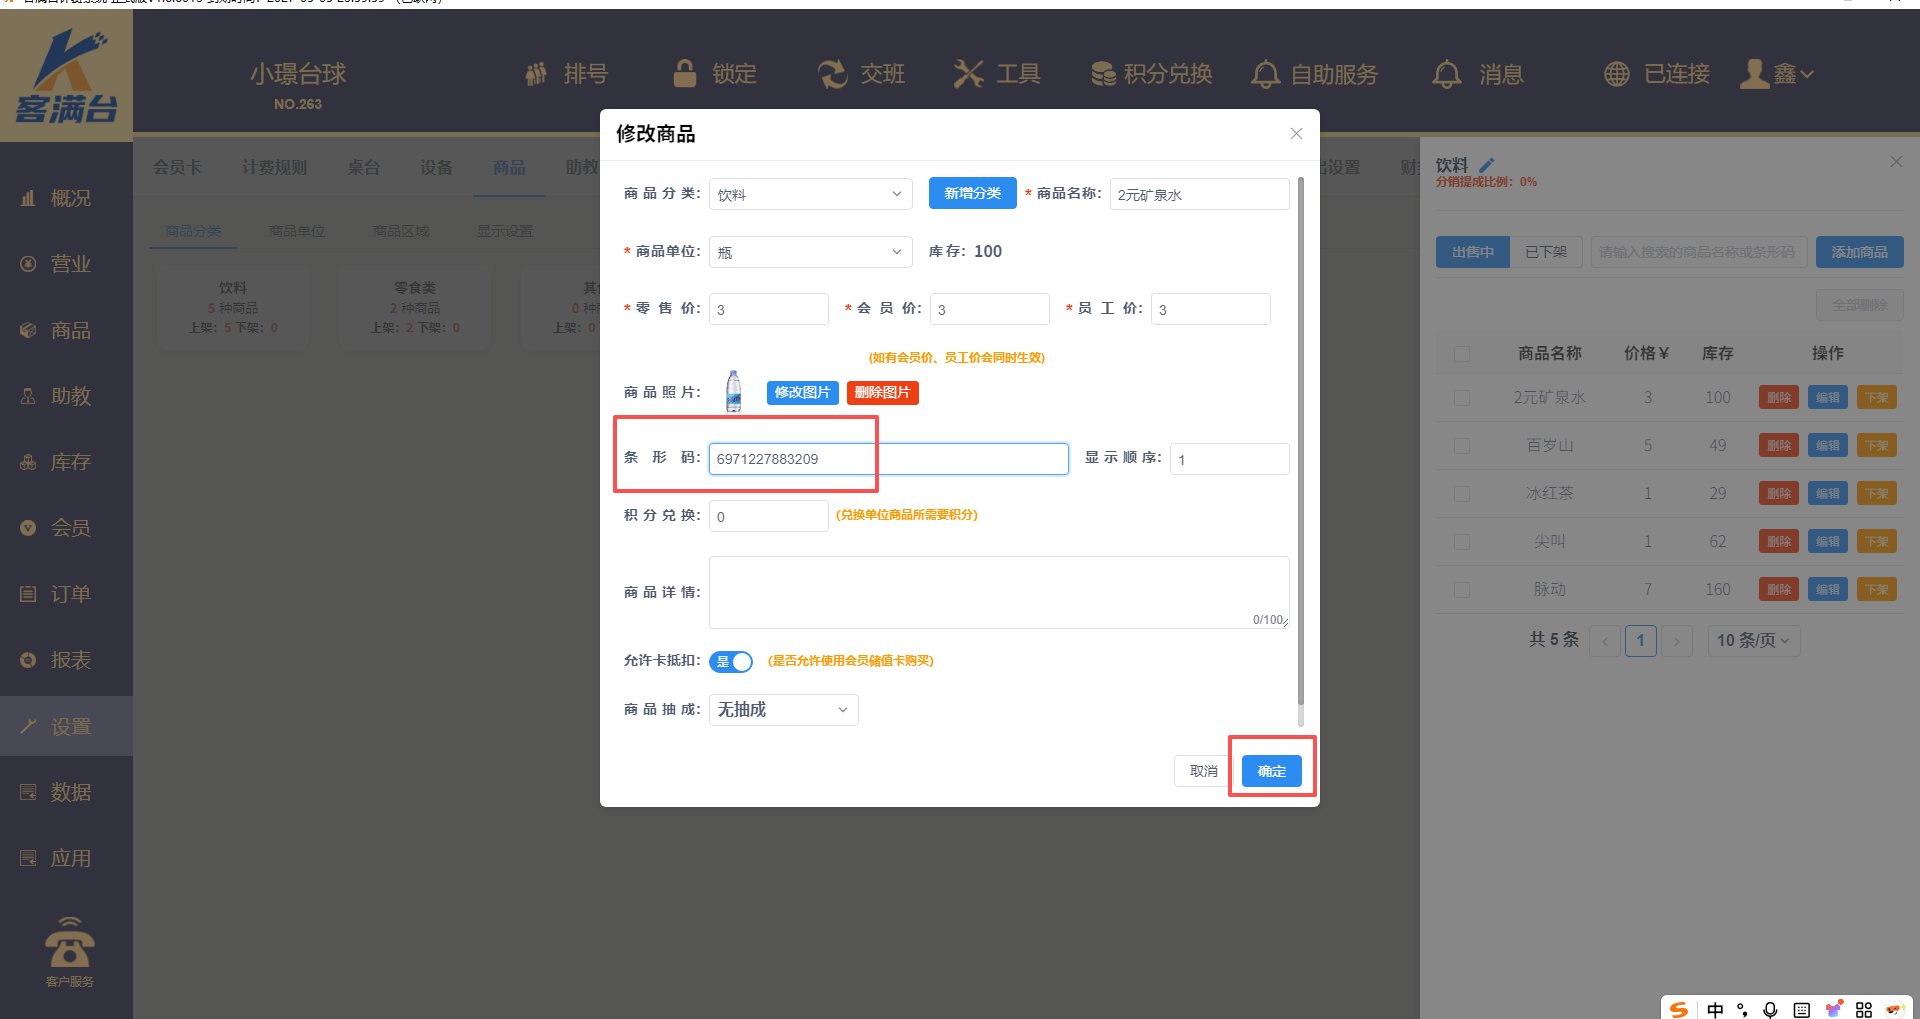Screen dimensions: 1920x1019
Task: Edit 饮料 category with pencil icon
Action: [x=1487, y=165]
